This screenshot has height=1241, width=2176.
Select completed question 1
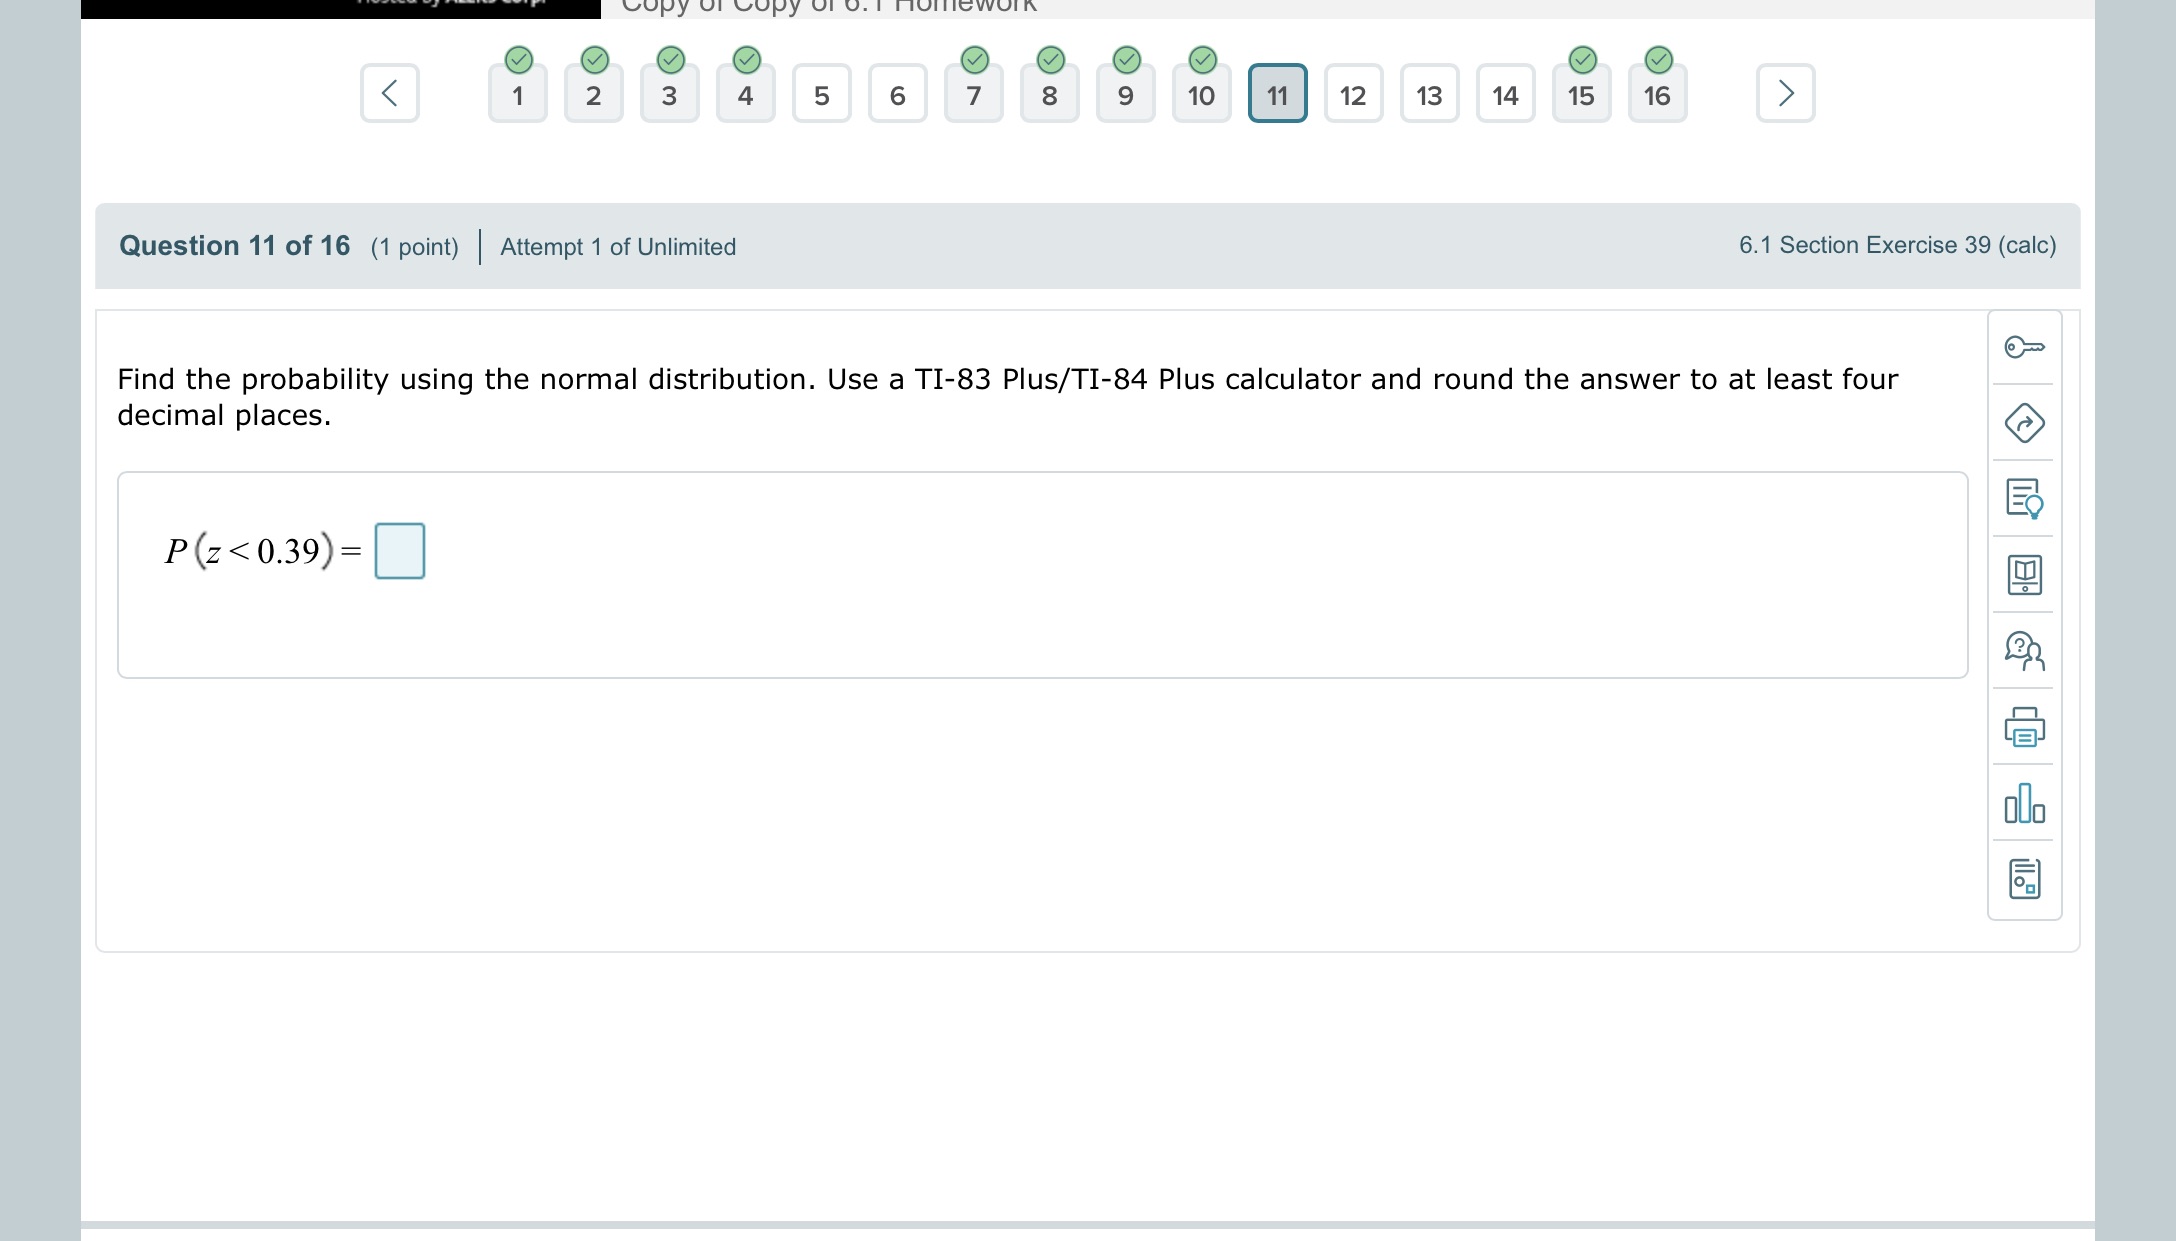point(517,95)
